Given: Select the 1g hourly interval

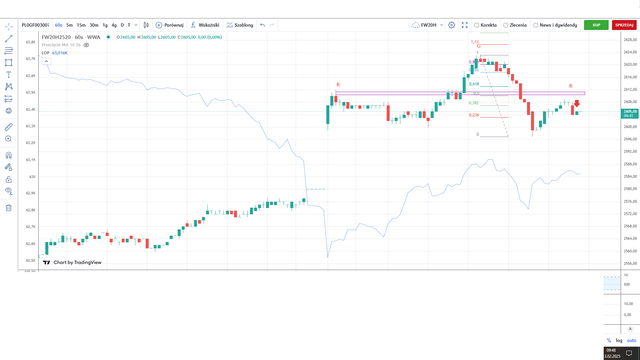Looking at the screenshot, I should [x=105, y=25].
